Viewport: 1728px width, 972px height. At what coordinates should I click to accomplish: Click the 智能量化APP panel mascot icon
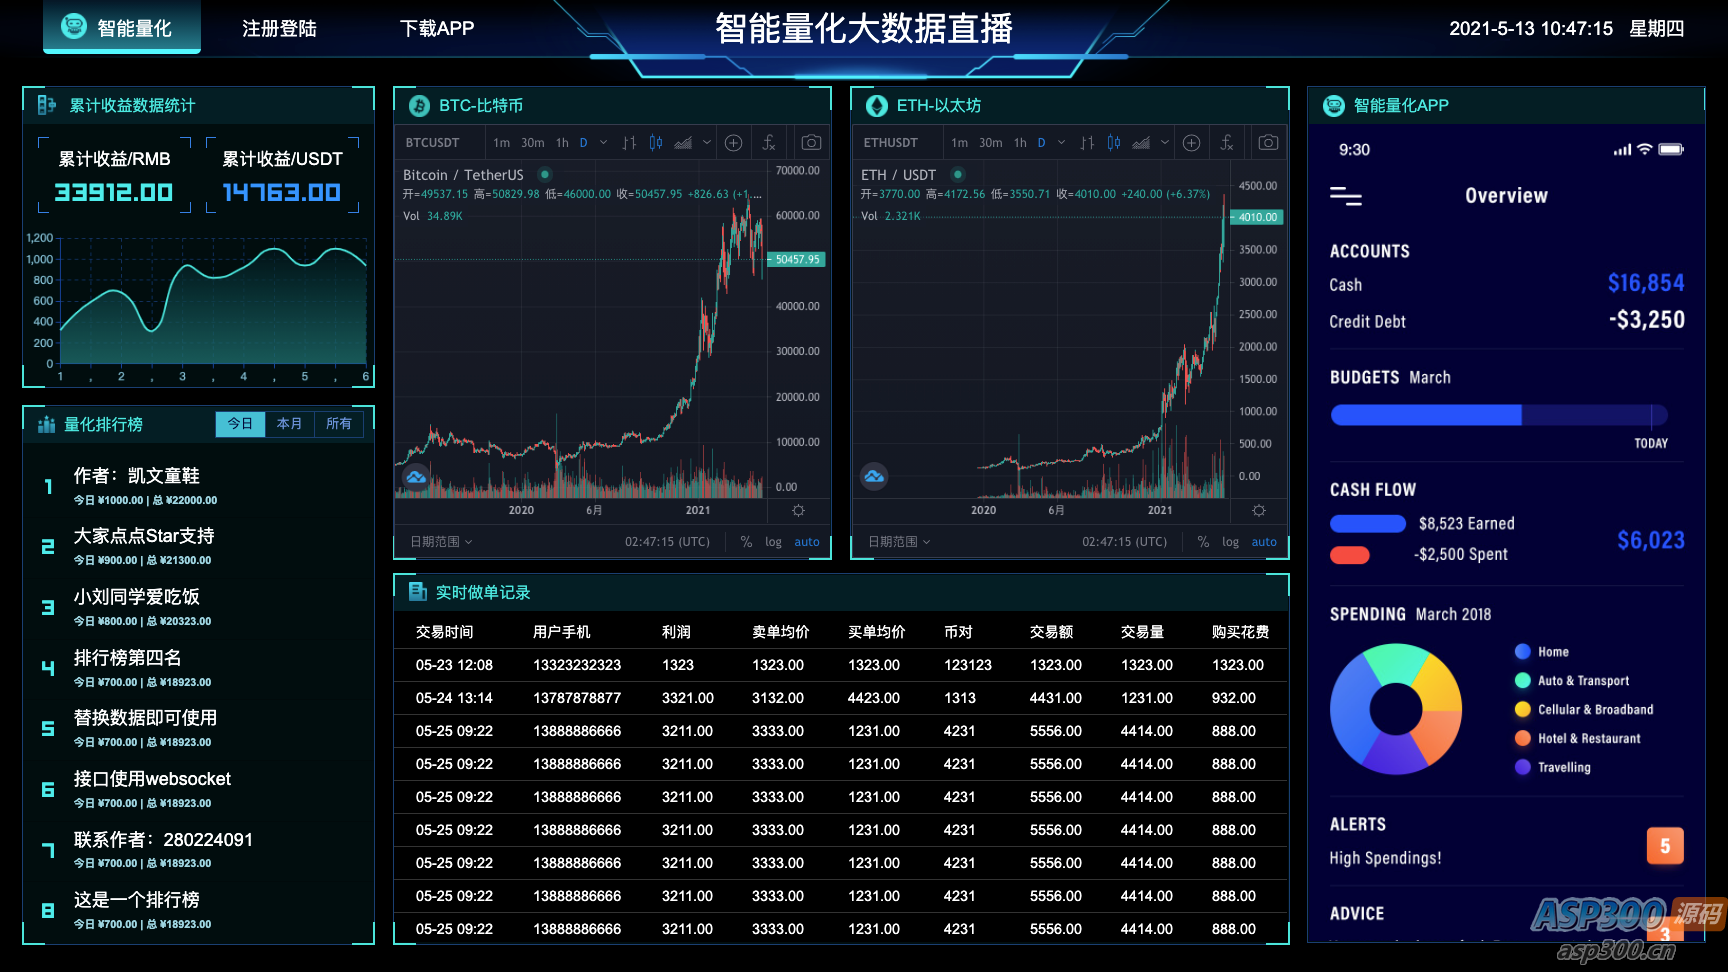point(1334,106)
